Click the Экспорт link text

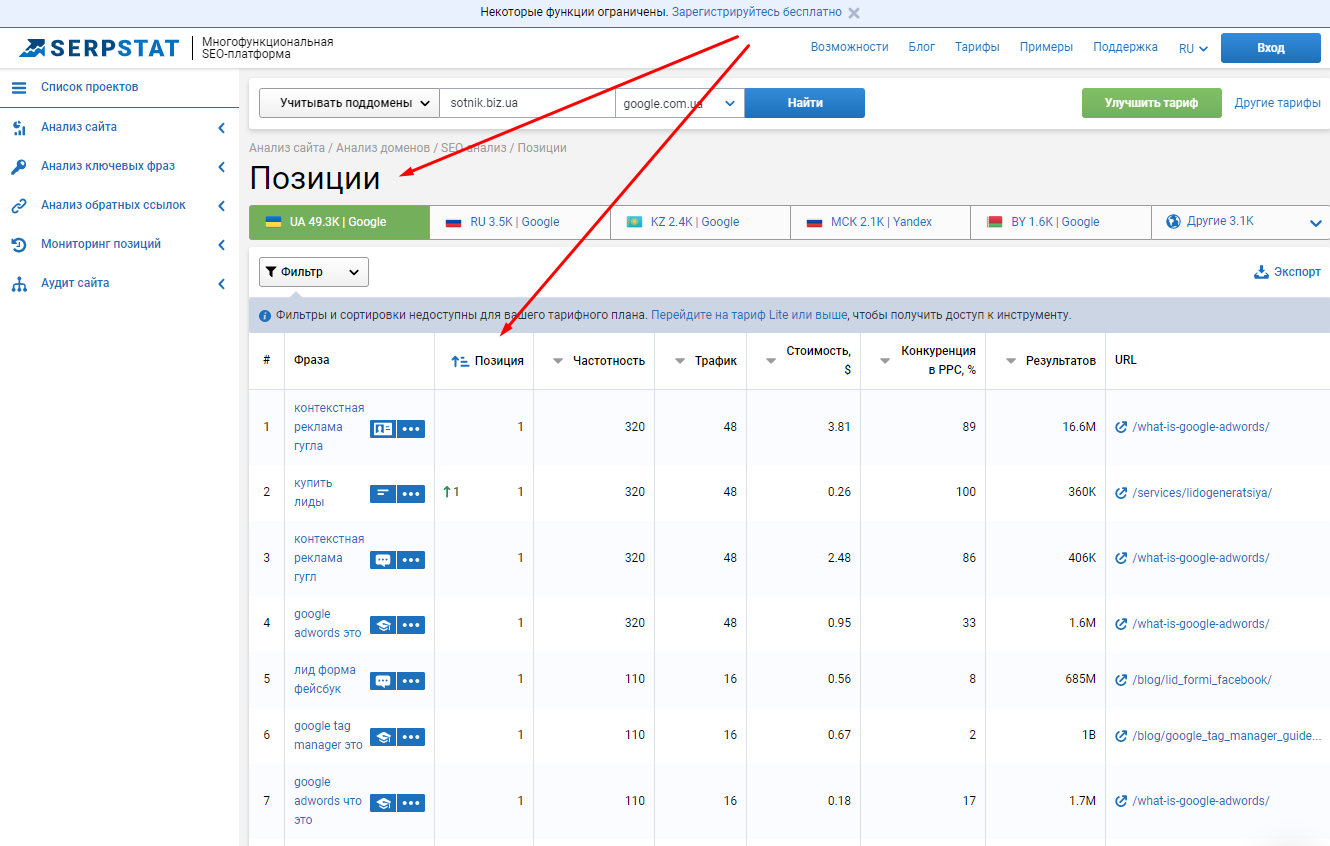click(x=1297, y=272)
